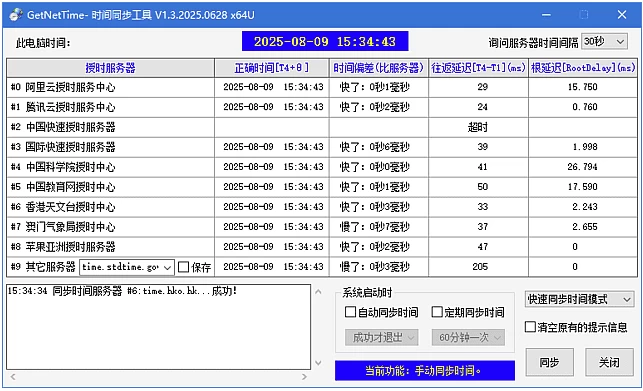Screen dimensions: 643x391
Task: Open the 30秒 query interval dropdown
Action: click(x=604, y=41)
